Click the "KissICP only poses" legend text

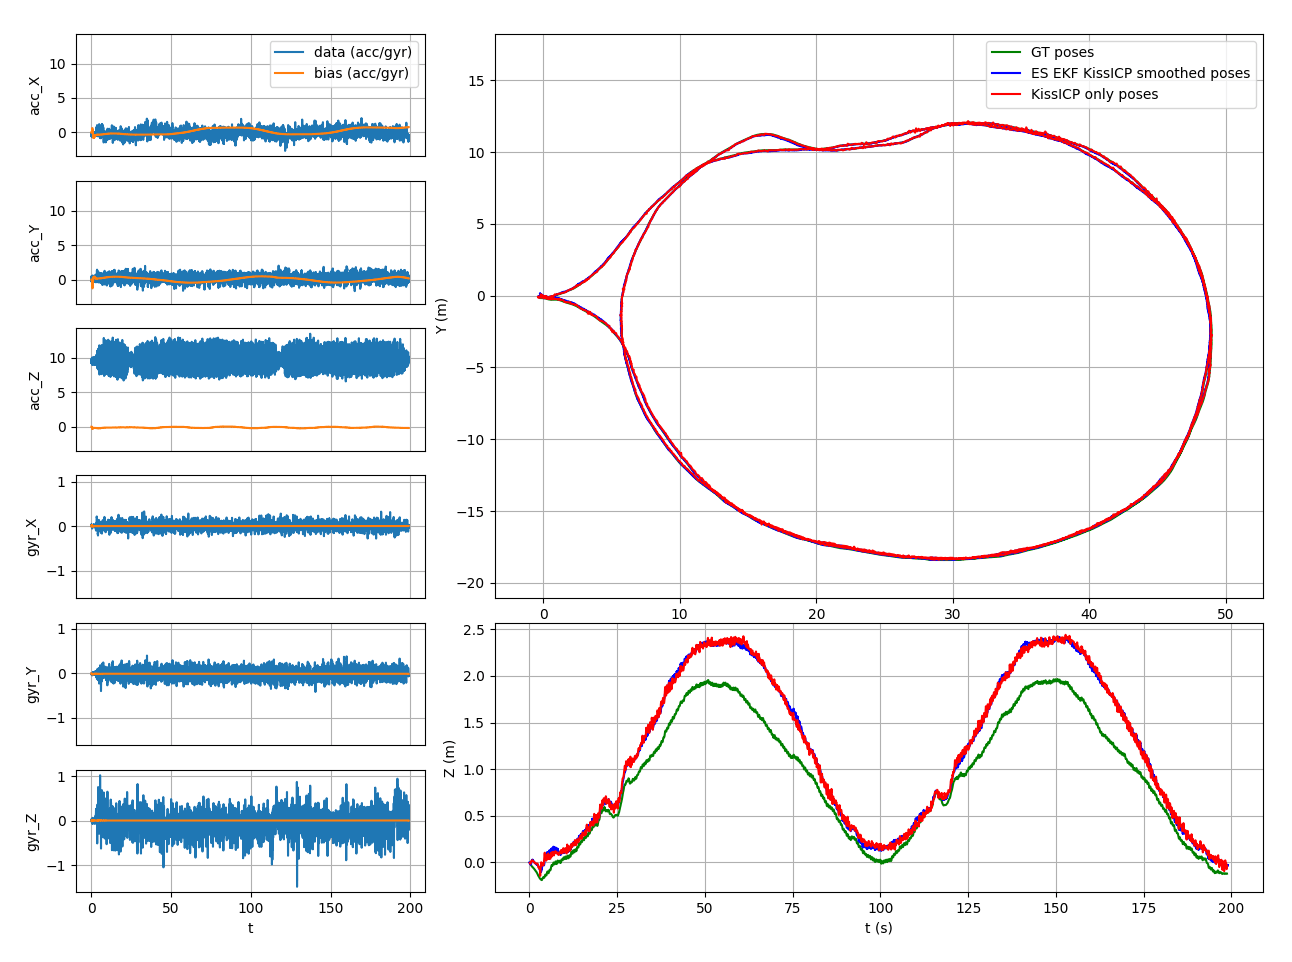[1094, 94]
